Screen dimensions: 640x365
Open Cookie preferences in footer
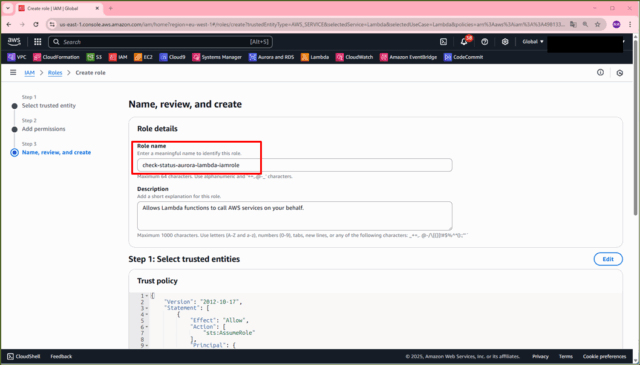[604, 356]
